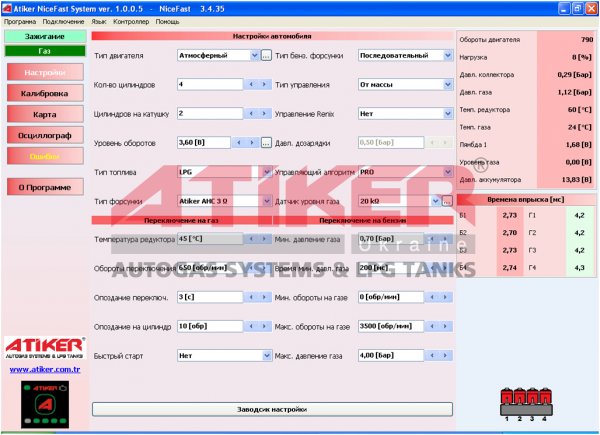600x435 pixels.
Task: Expand the Тип форсунки dropdown
Action: pos(267,201)
